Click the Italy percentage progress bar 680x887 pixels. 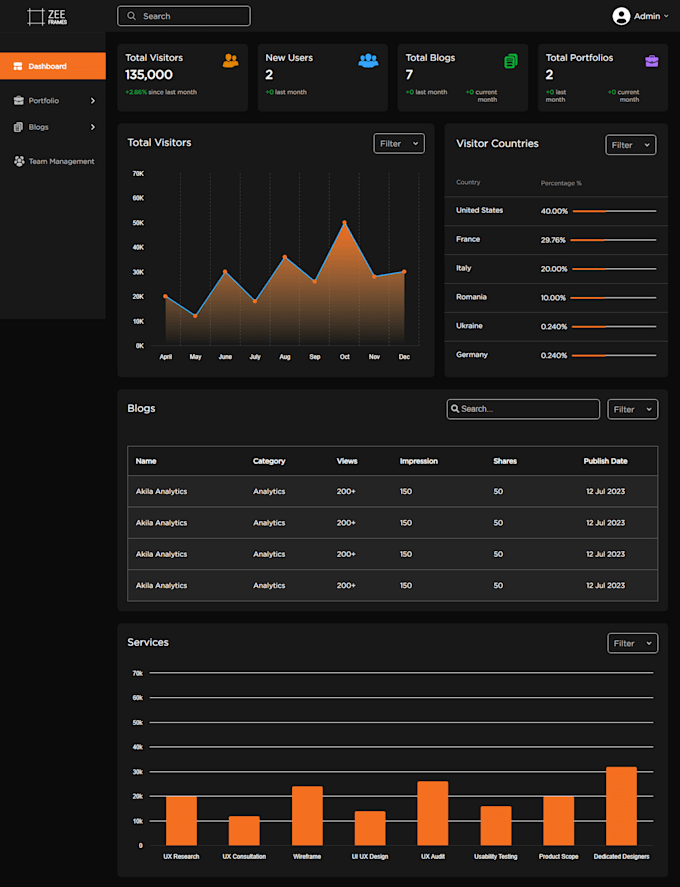614,269
